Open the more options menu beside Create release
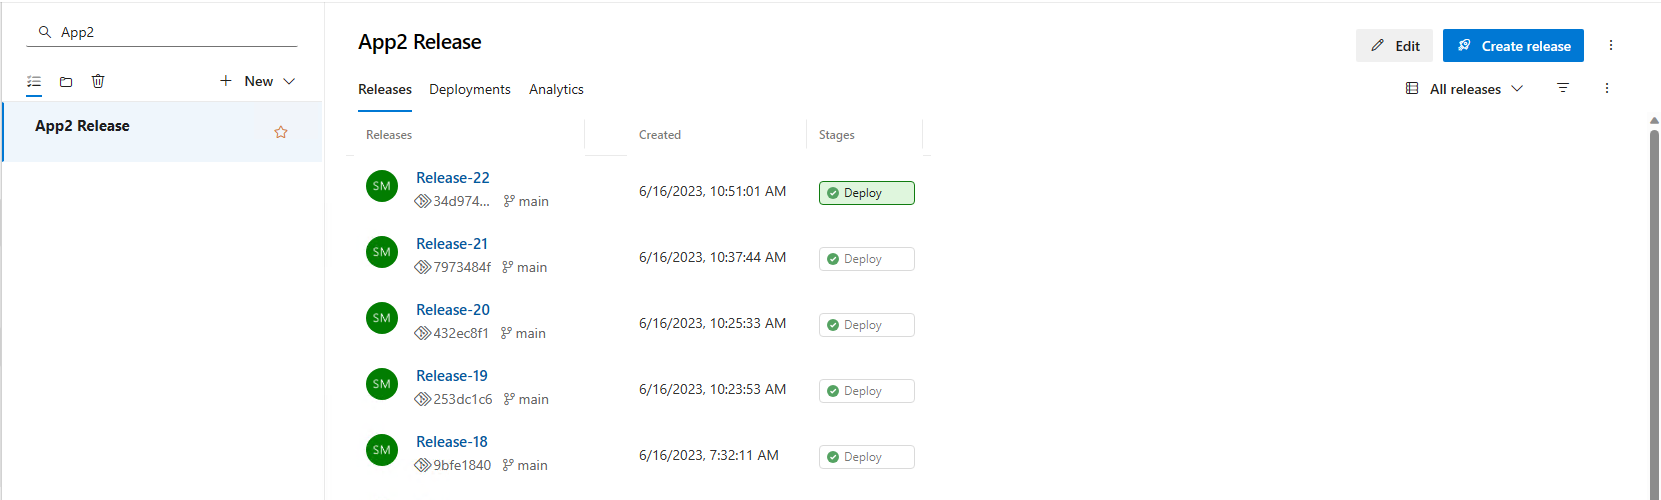This screenshot has height=500, width=1661. [1611, 45]
